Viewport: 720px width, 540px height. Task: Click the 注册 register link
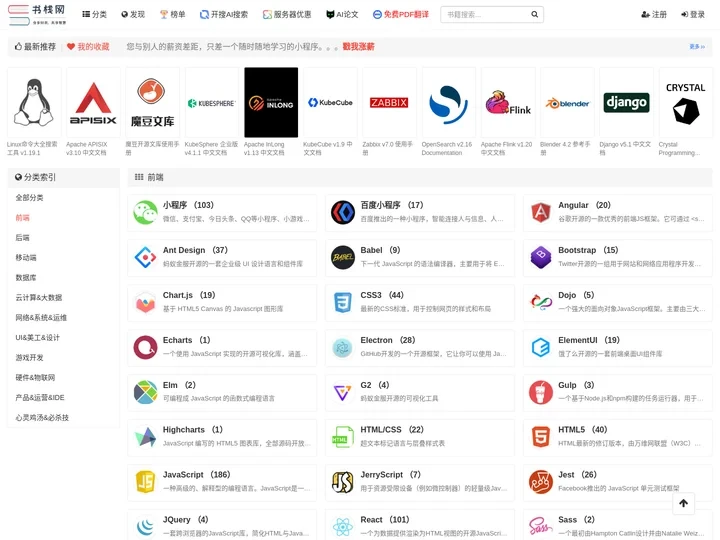654,15
